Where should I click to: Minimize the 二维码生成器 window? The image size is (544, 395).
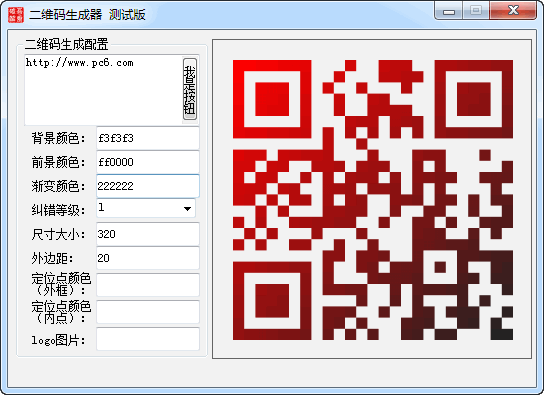pyautogui.click(x=449, y=11)
